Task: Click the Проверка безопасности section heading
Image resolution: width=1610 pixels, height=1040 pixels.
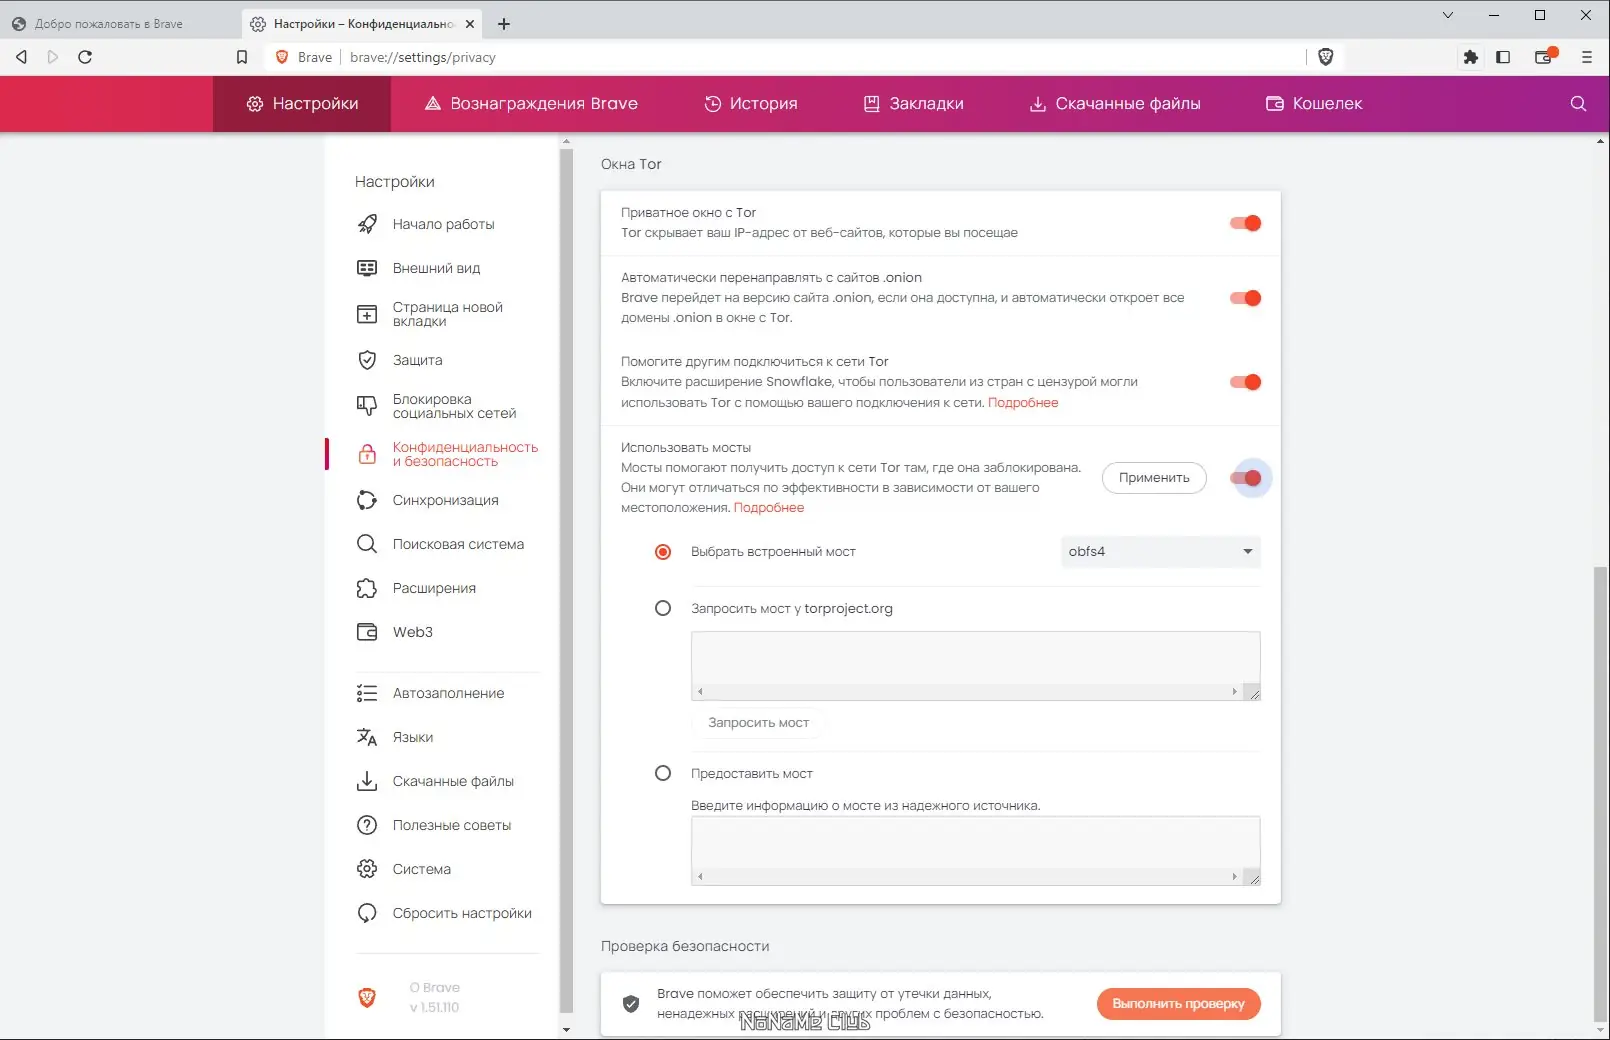Action: 685,946
